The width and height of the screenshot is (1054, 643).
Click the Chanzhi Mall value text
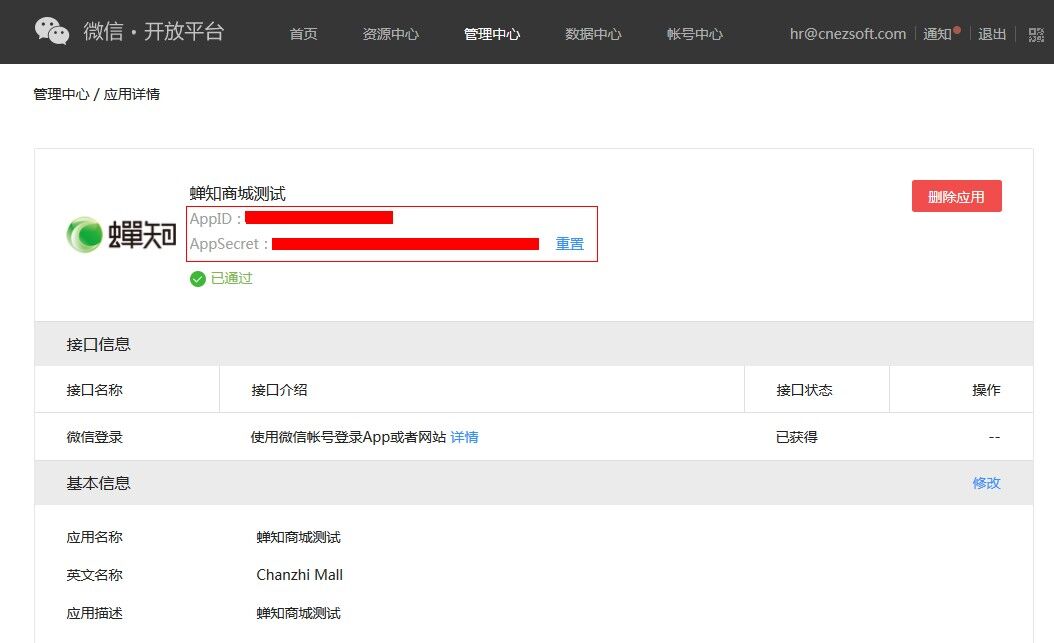click(x=300, y=575)
